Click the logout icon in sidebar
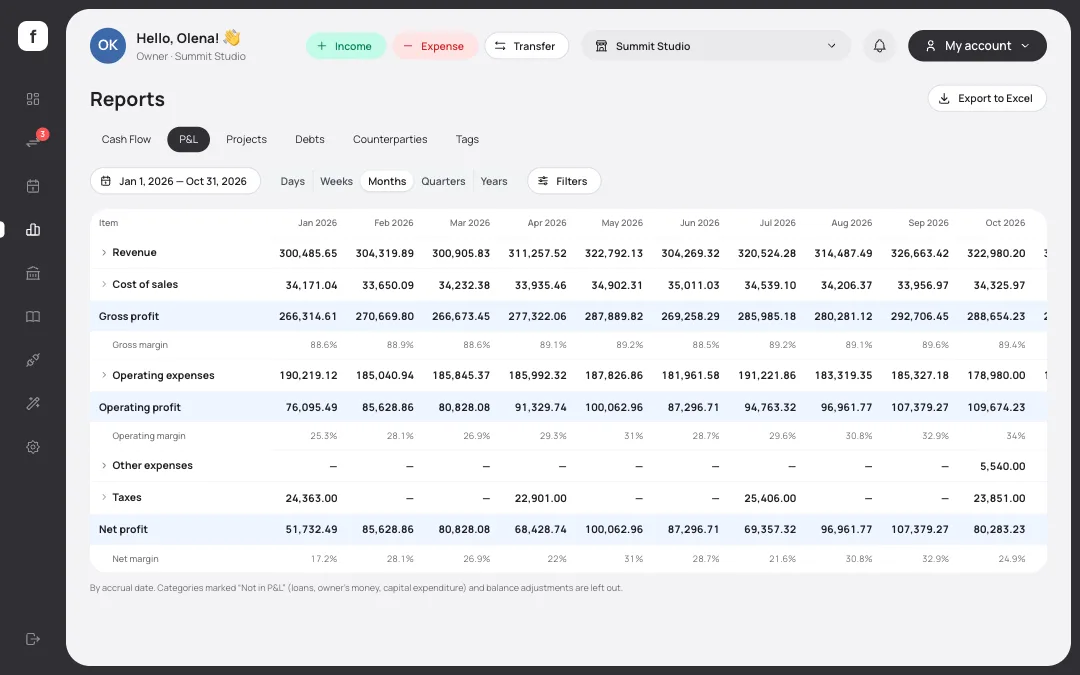1080x675 pixels. pyautogui.click(x=33, y=639)
